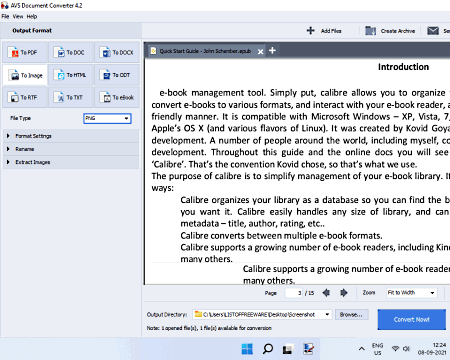
Task: Select the To eBook output format
Action: 117,97
